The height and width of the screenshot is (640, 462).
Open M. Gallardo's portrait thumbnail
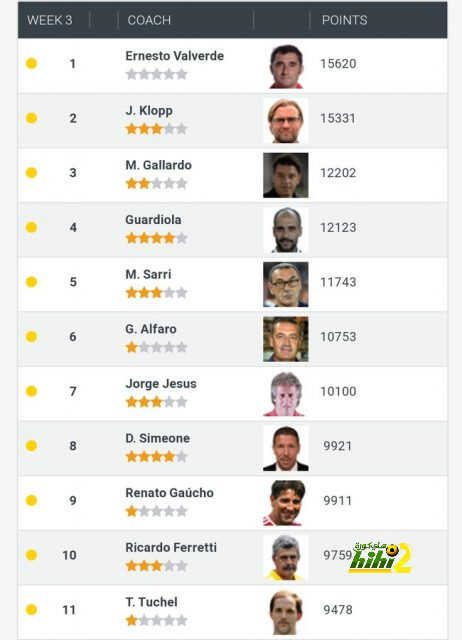[x=286, y=176]
